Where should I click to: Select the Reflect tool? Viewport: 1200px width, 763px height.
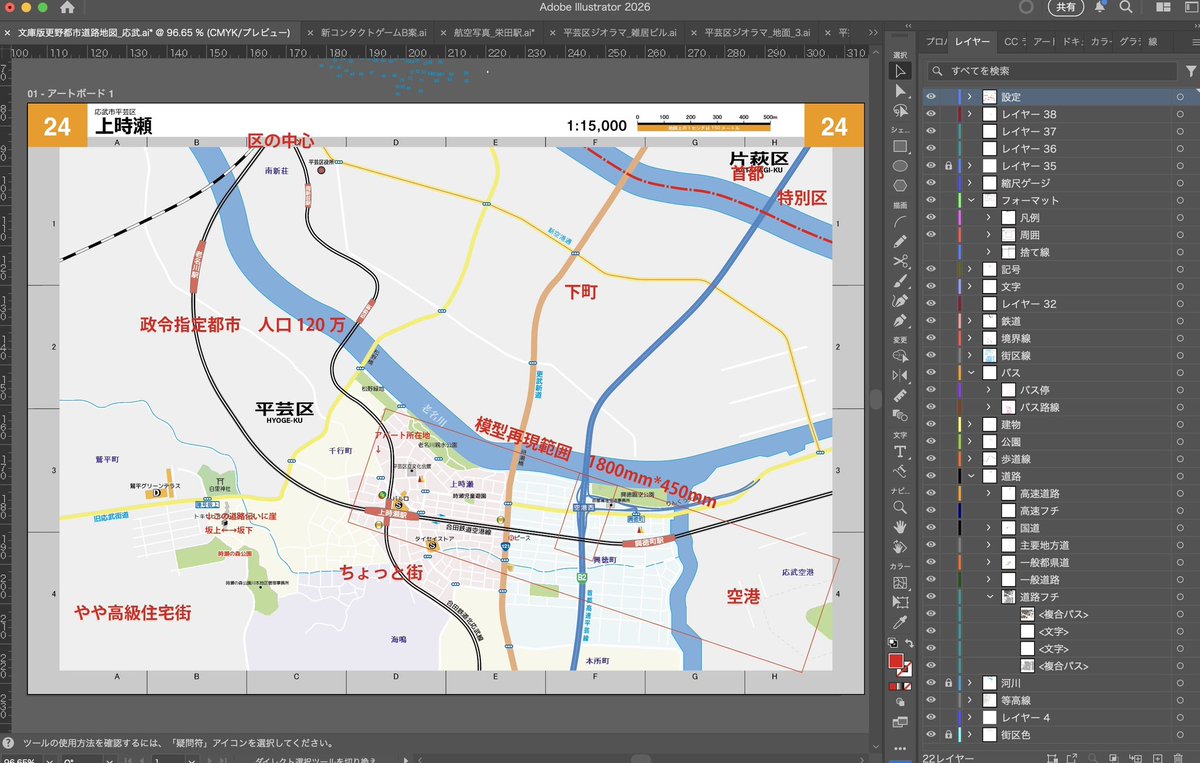click(900, 375)
